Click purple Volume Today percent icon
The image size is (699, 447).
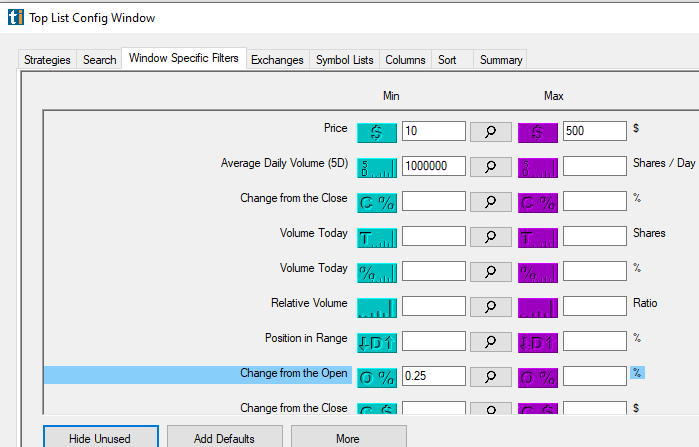click(x=538, y=273)
